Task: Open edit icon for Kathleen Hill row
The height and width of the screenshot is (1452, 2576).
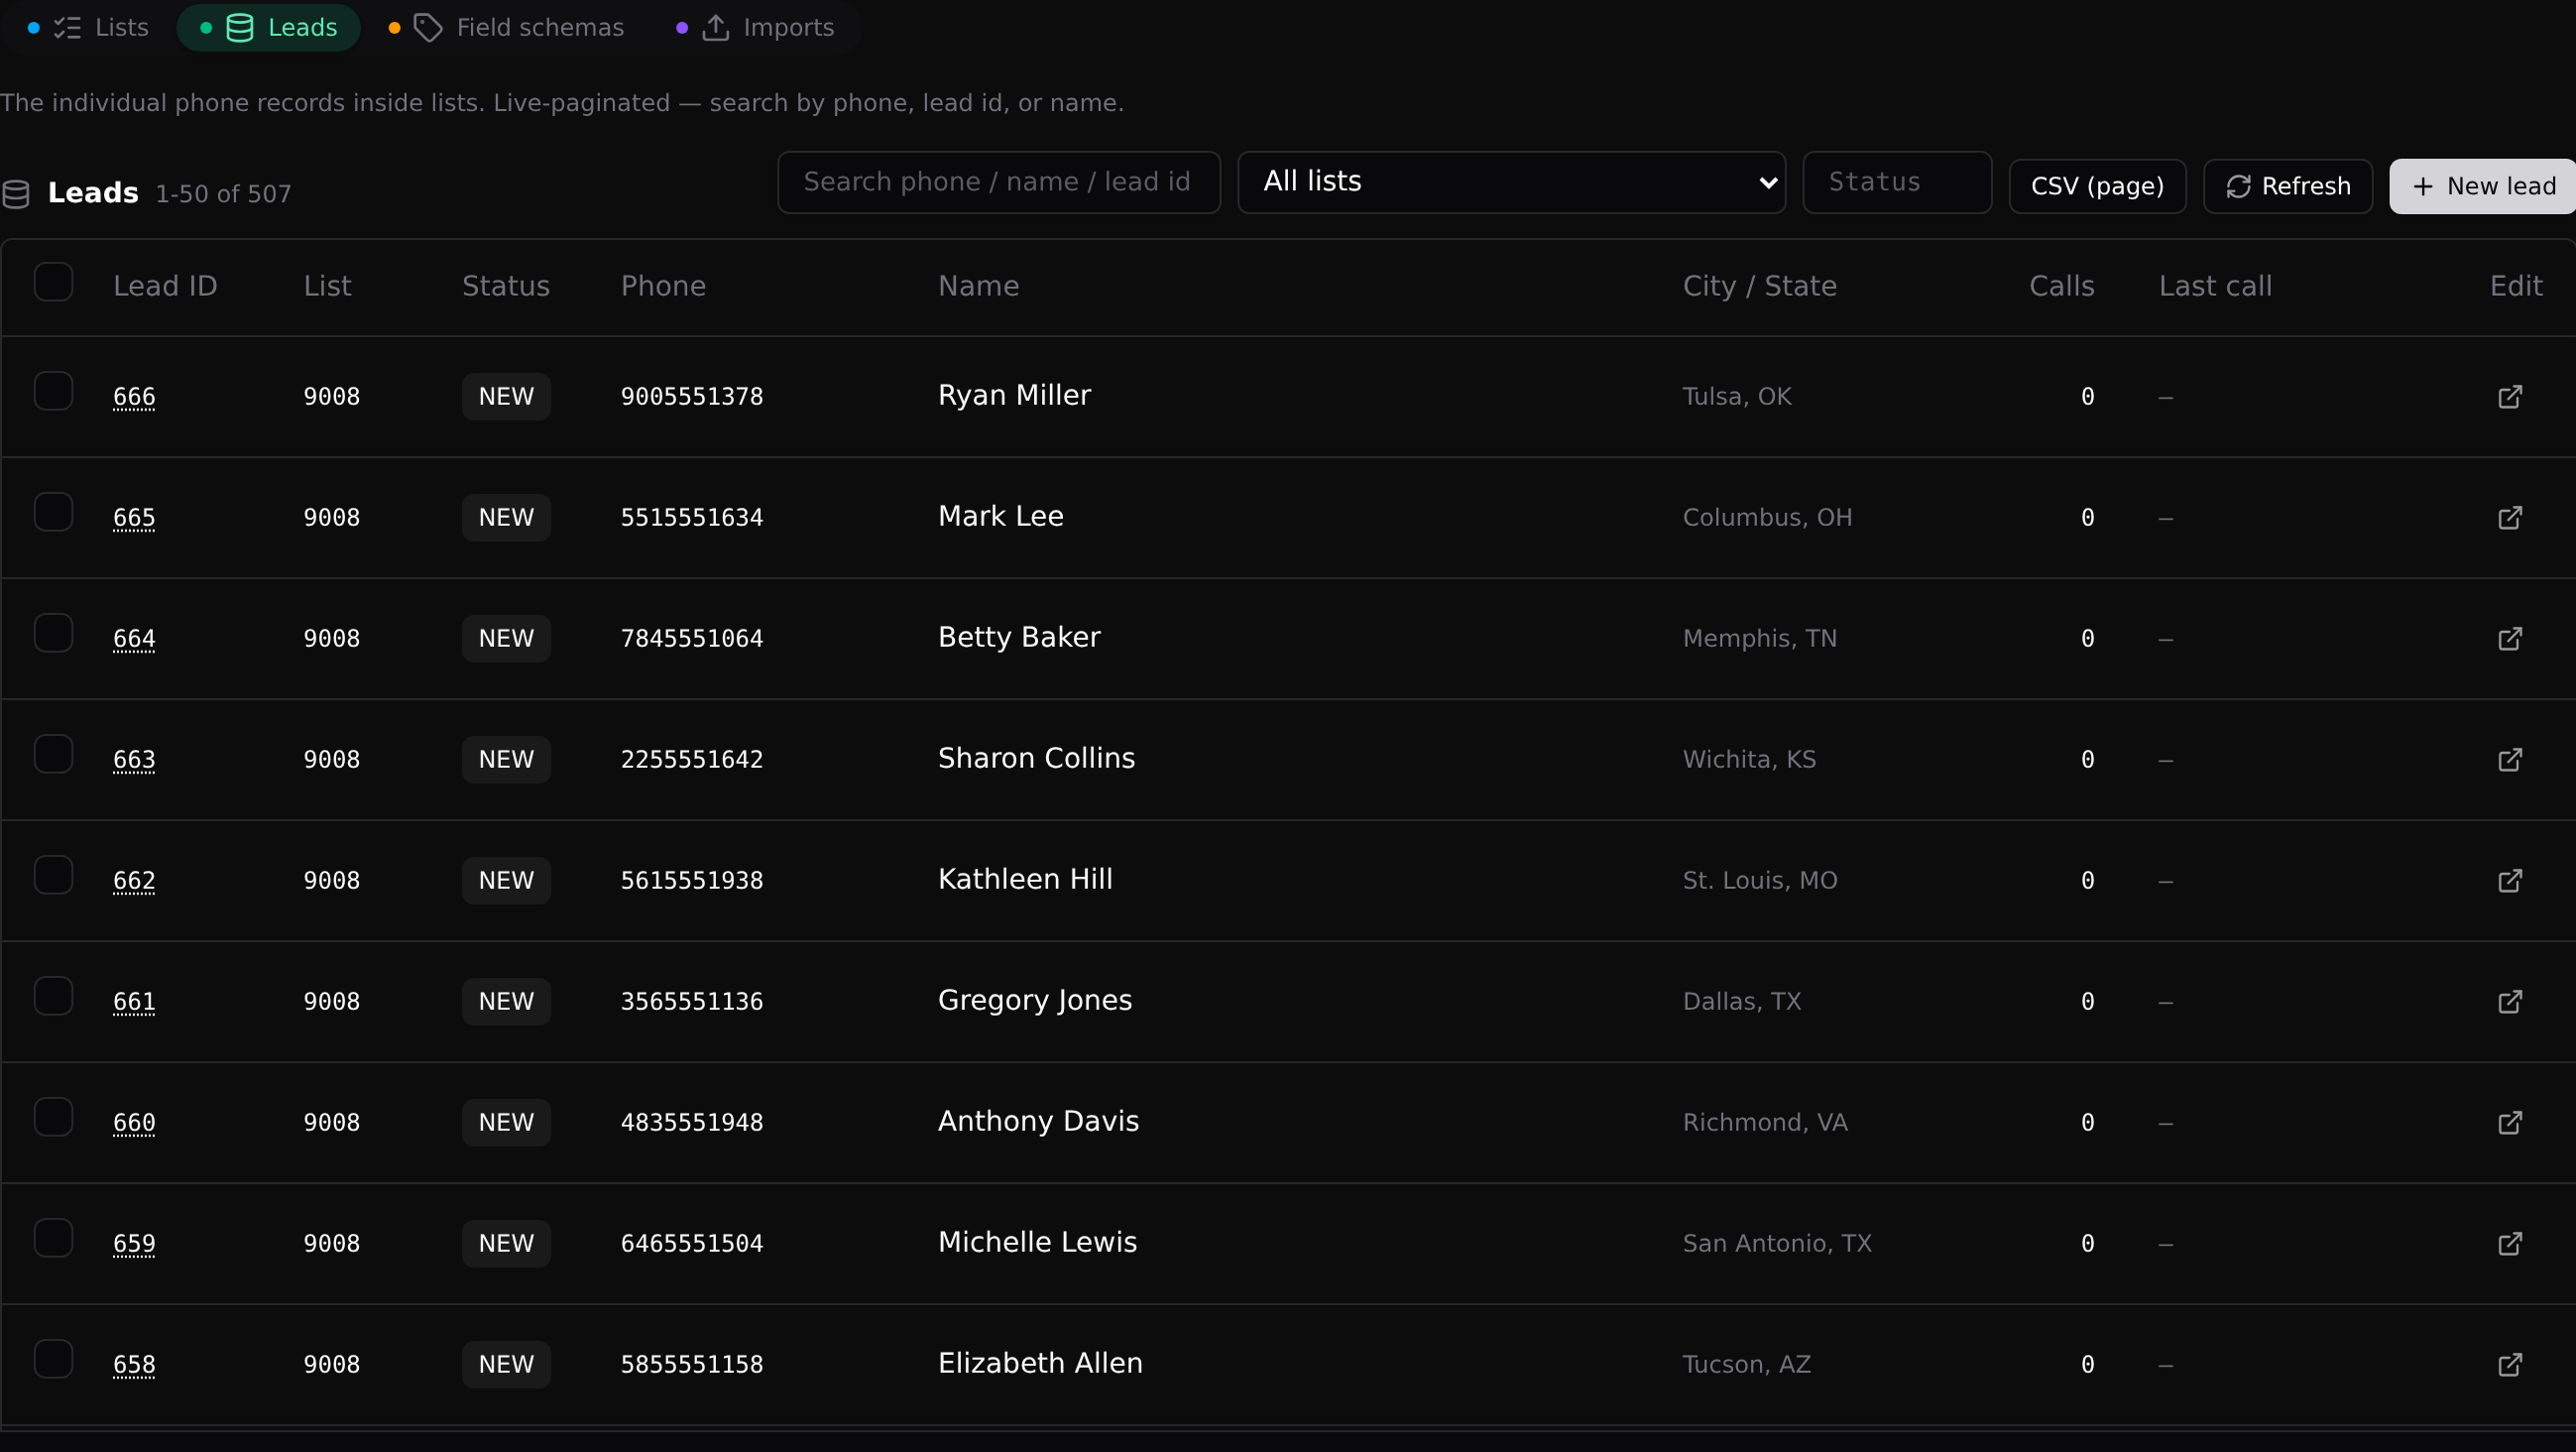Action: click(x=2509, y=881)
